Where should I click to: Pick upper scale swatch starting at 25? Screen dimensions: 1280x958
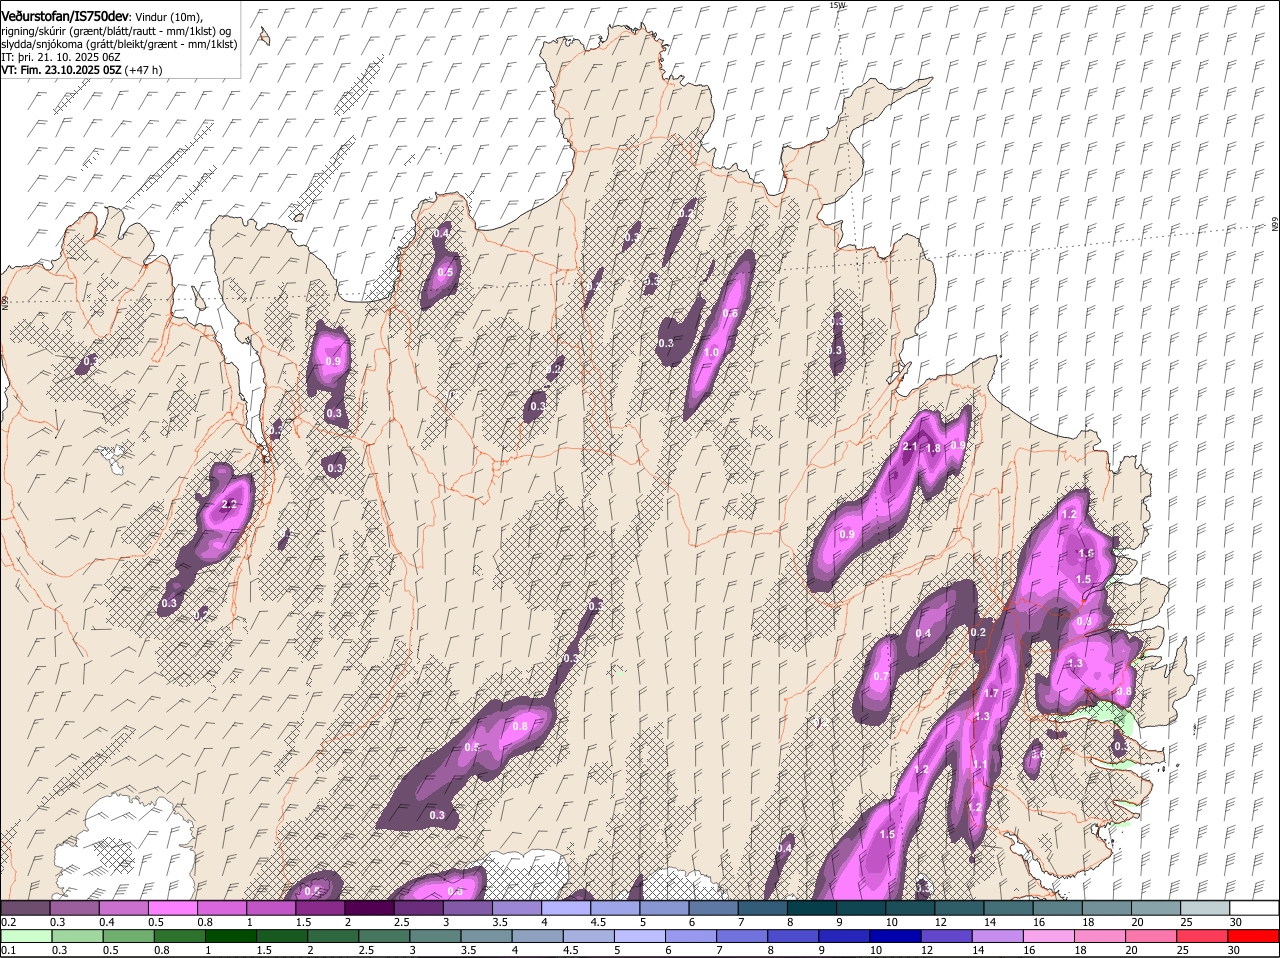(x=1206, y=908)
